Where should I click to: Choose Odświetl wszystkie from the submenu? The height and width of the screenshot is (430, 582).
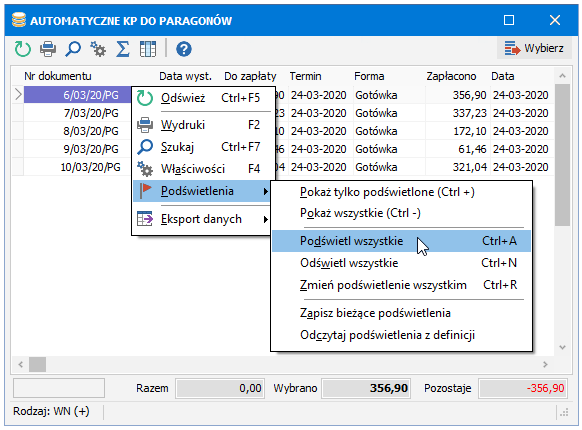click(x=401, y=263)
